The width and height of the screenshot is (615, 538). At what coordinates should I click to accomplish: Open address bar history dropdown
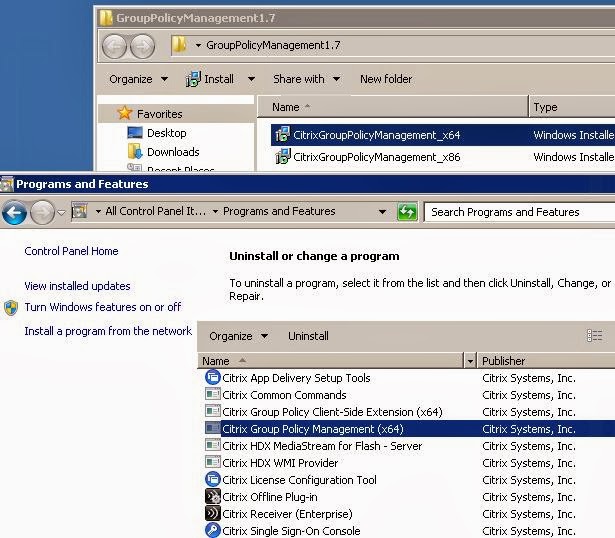pyautogui.click(x=382, y=212)
